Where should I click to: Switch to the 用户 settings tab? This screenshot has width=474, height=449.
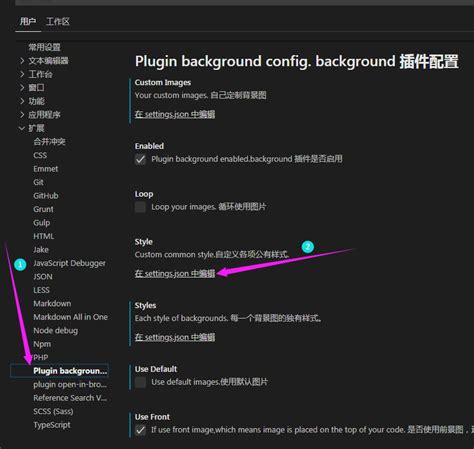click(28, 22)
